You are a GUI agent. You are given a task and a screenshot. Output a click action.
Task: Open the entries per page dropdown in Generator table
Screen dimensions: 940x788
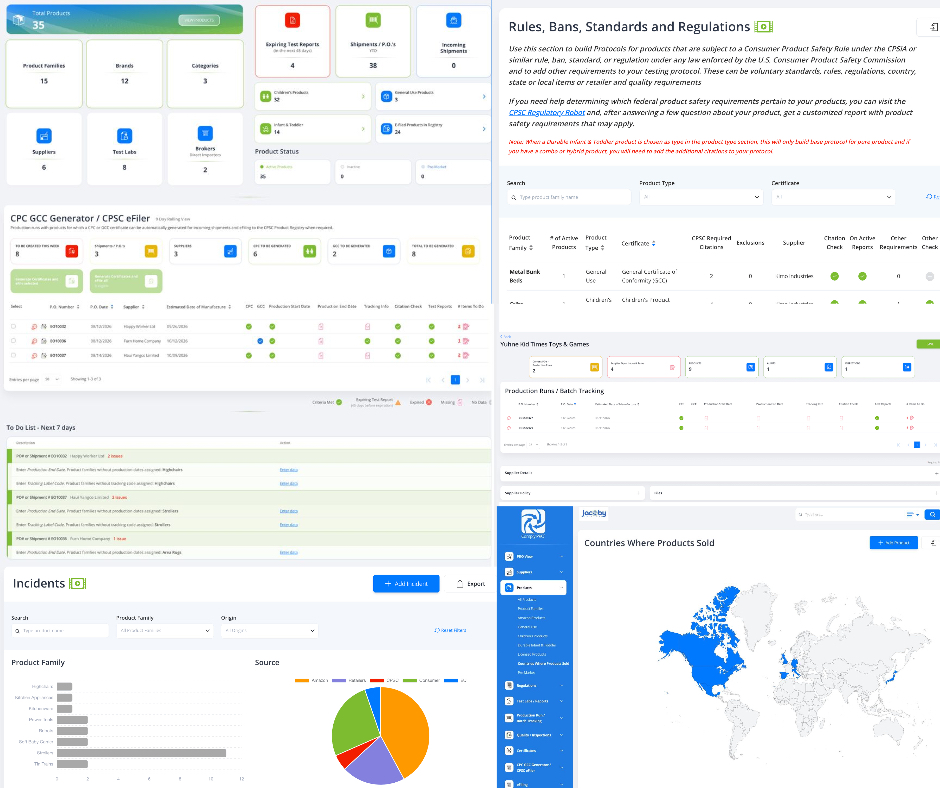tap(52, 379)
